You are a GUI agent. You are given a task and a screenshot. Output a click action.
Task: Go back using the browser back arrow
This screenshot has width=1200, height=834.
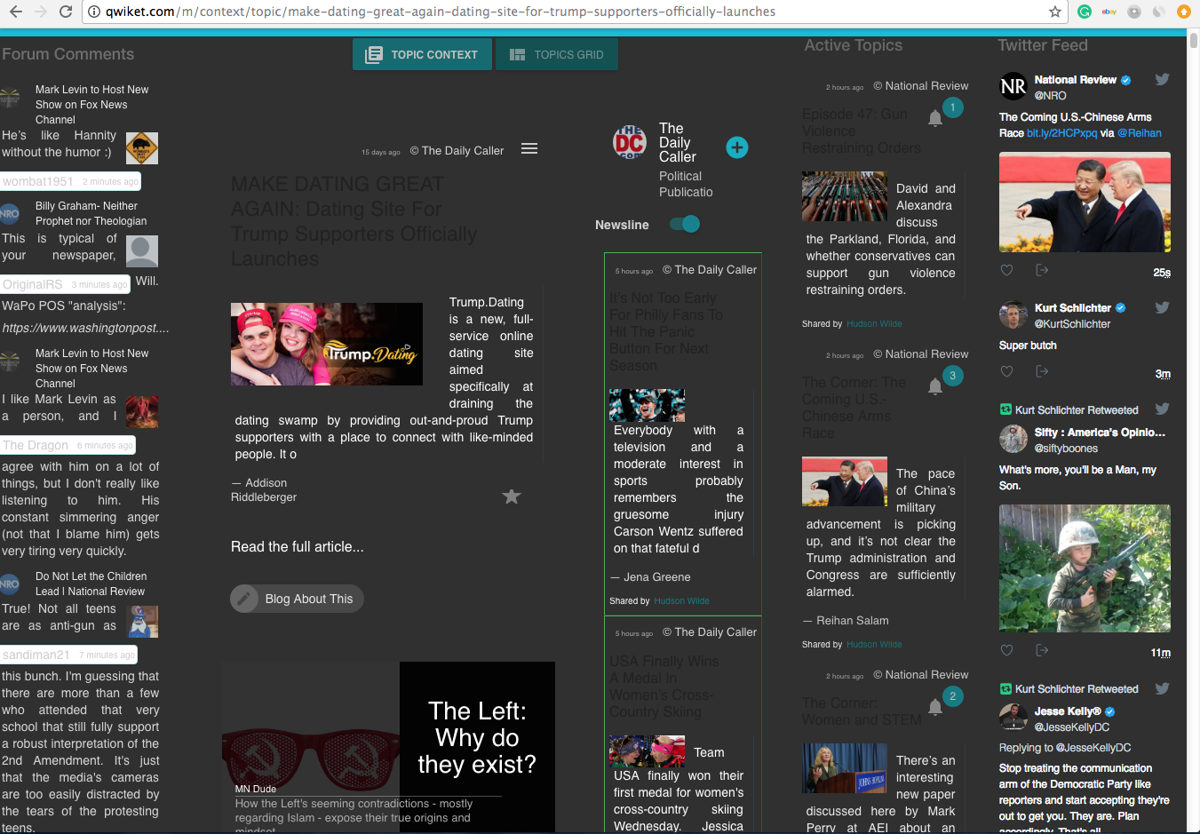[x=15, y=12]
